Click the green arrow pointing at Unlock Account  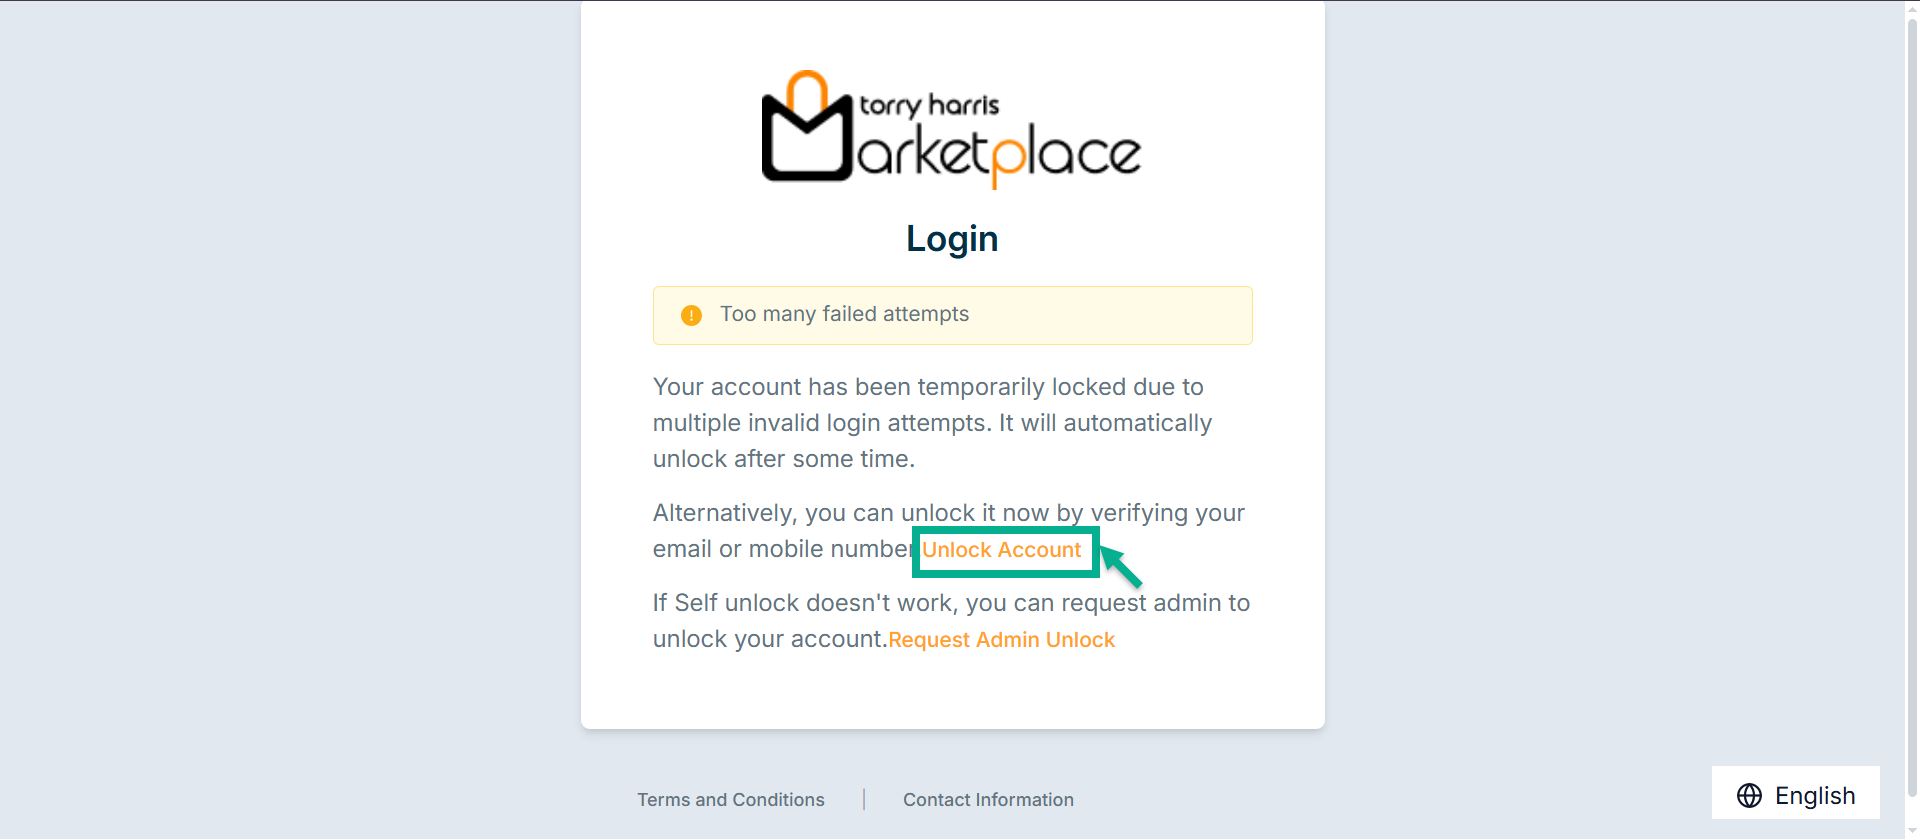(x=1121, y=566)
